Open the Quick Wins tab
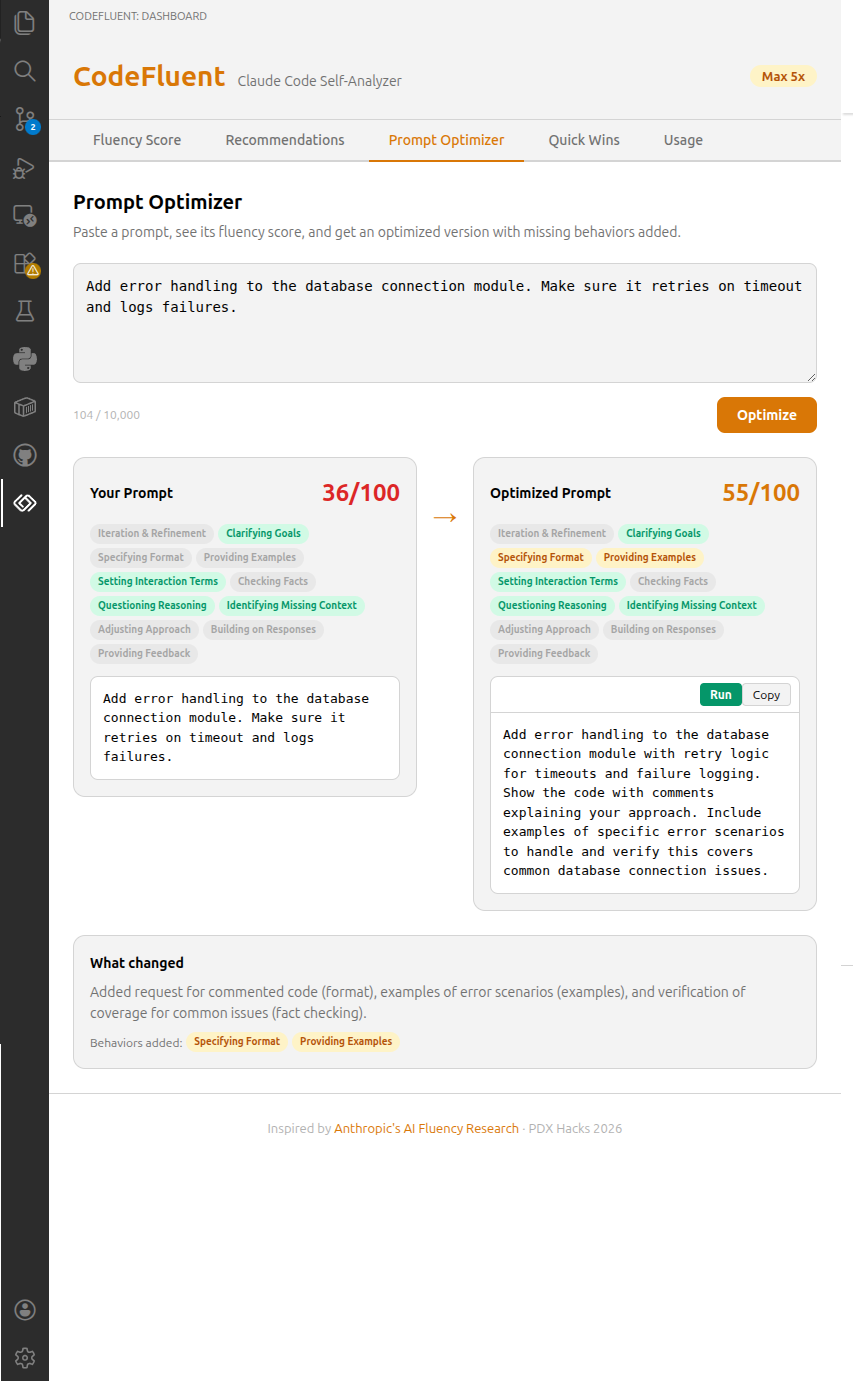Viewport: 853px width, 1381px height. click(x=584, y=140)
